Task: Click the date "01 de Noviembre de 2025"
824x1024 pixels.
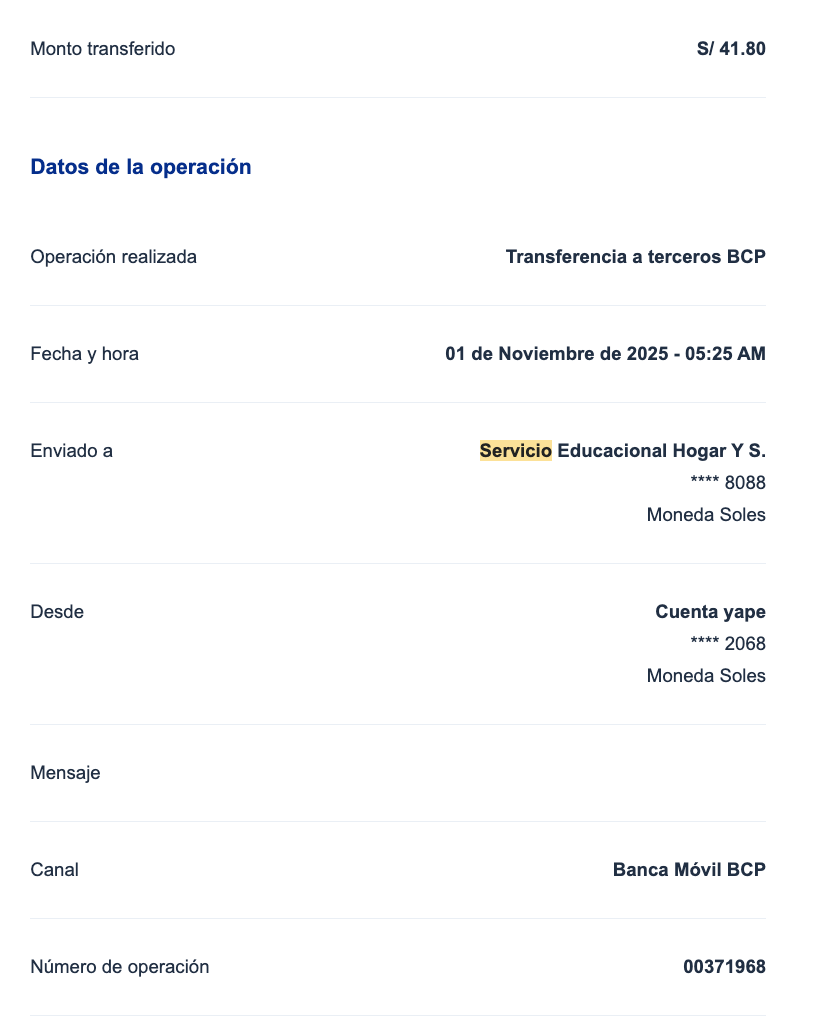Action: [555, 354]
